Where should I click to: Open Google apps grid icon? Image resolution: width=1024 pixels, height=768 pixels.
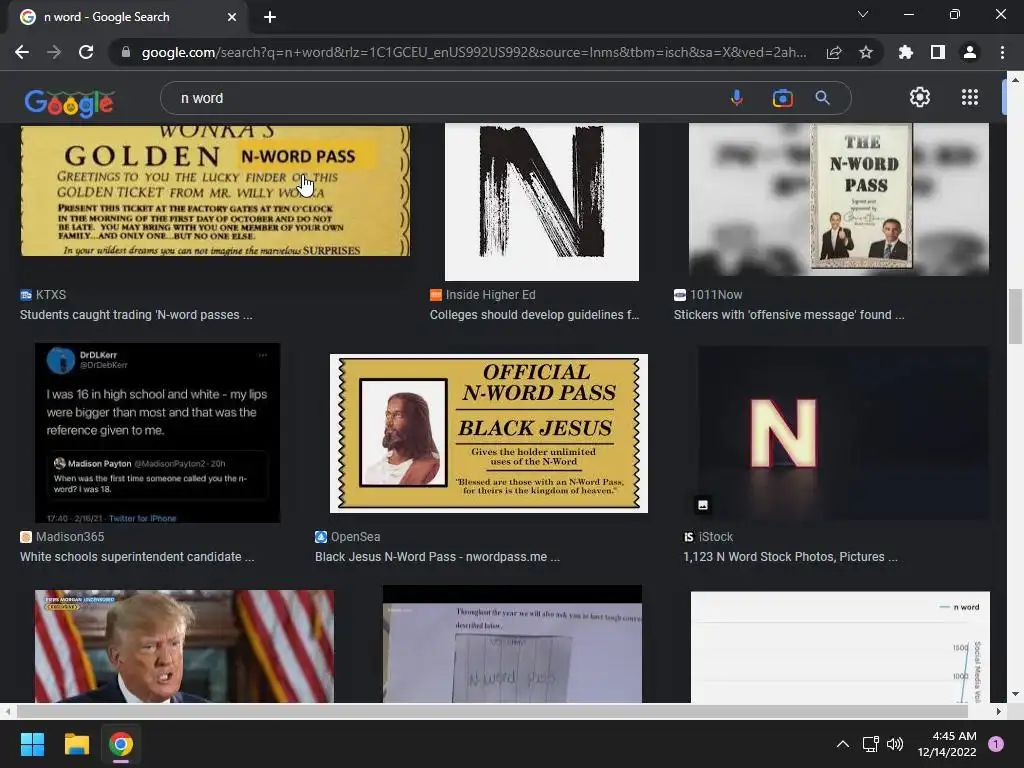click(x=970, y=97)
